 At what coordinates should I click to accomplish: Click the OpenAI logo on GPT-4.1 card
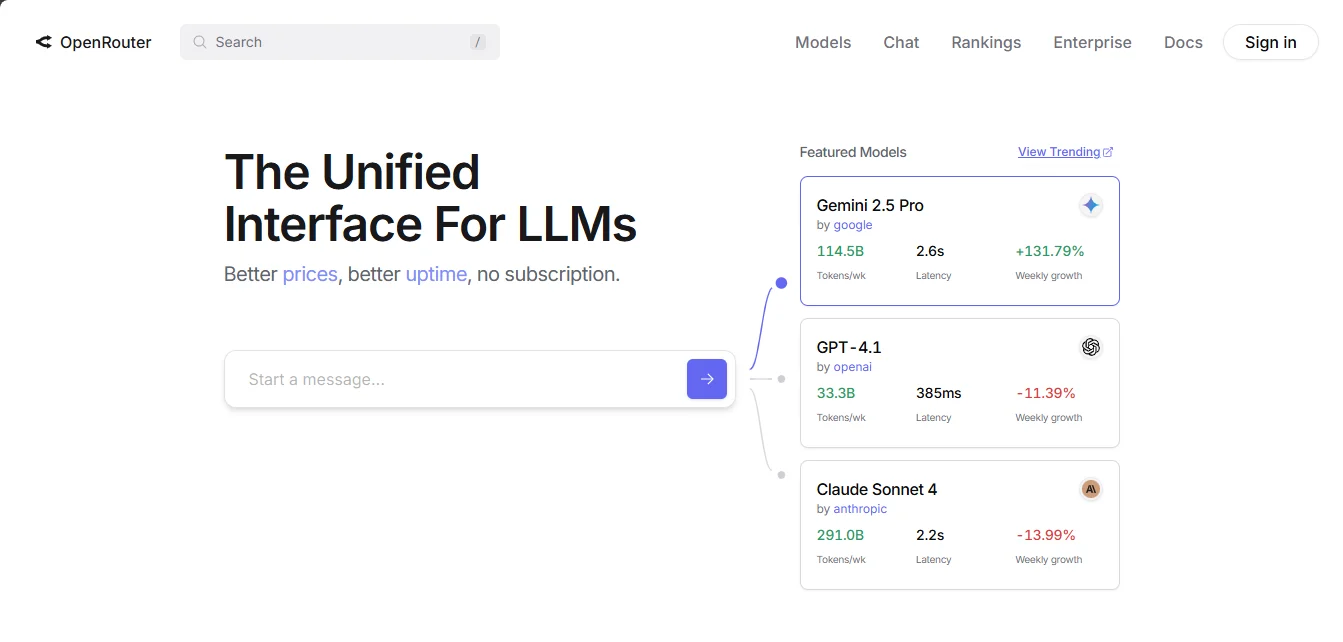(1091, 347)
